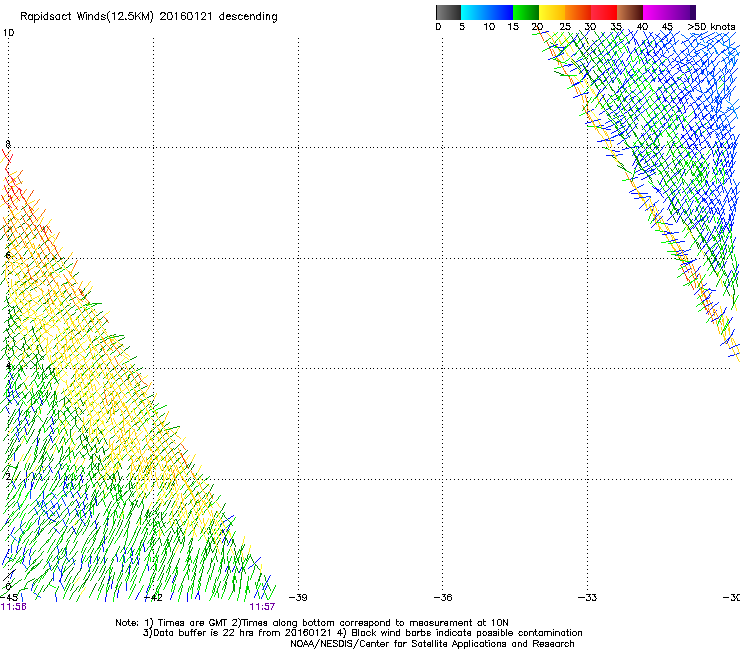Click the '35' legend scale number
The image size is (740, 650).
[616, 27]
